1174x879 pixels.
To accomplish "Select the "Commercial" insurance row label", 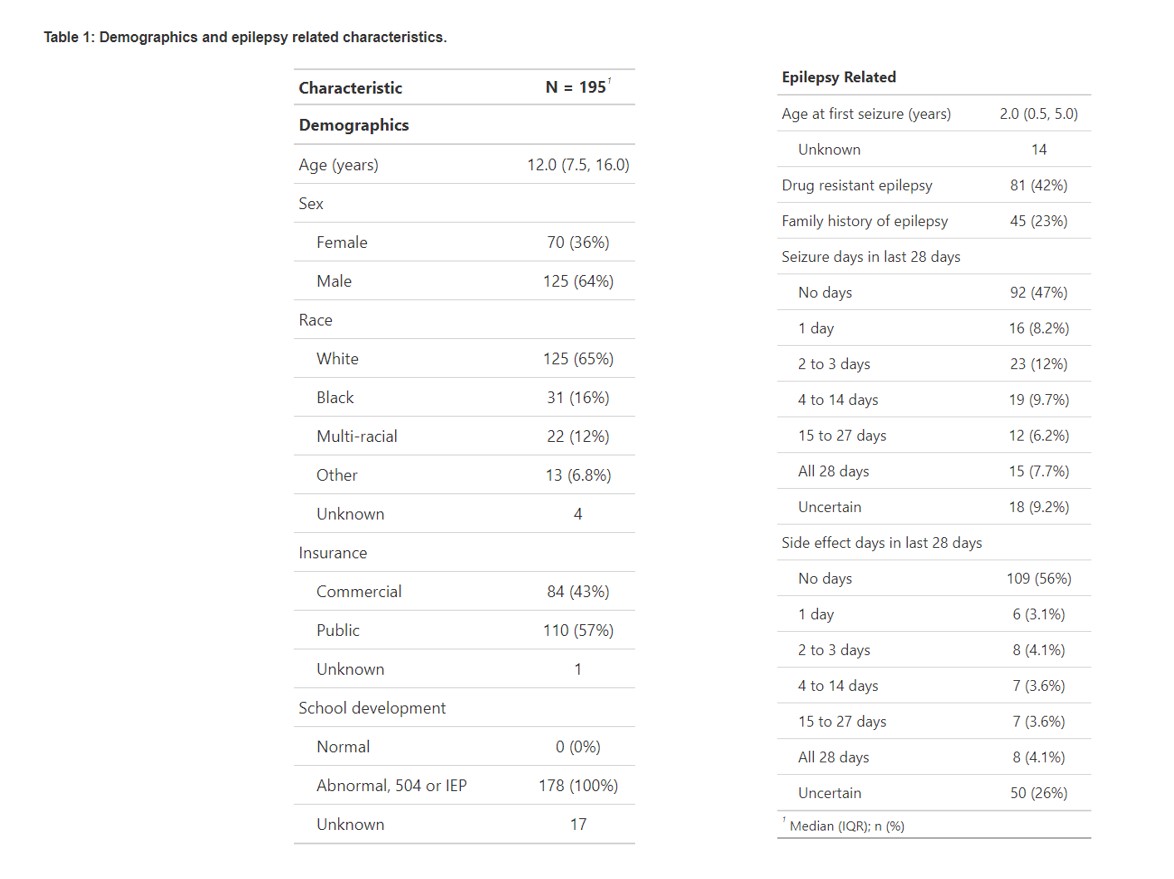I will pyautogui.click(x=358, y=592).
